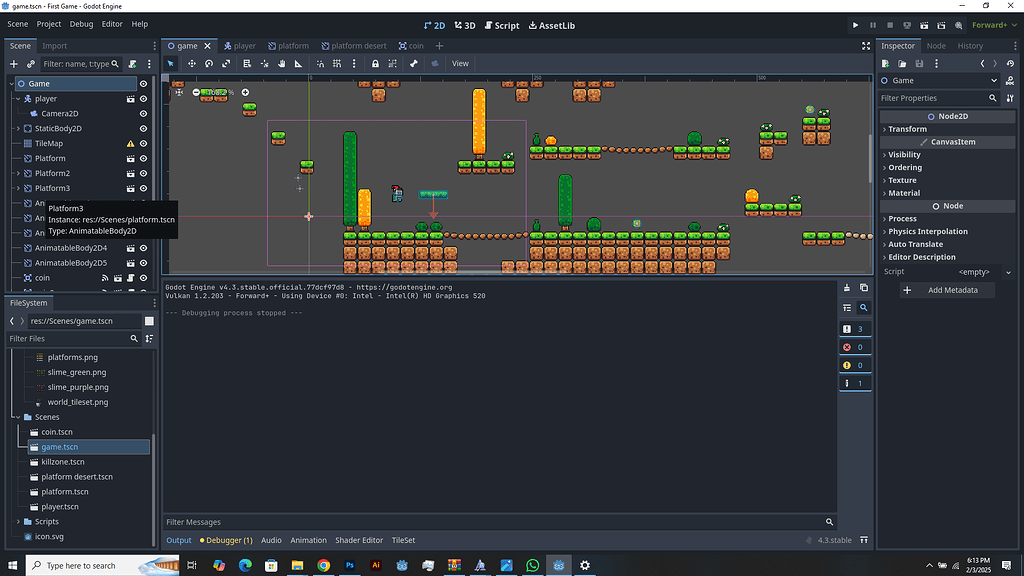Group selected node's children icon
This screenshot has height=576, width=1024.
[x=392, y=63]
